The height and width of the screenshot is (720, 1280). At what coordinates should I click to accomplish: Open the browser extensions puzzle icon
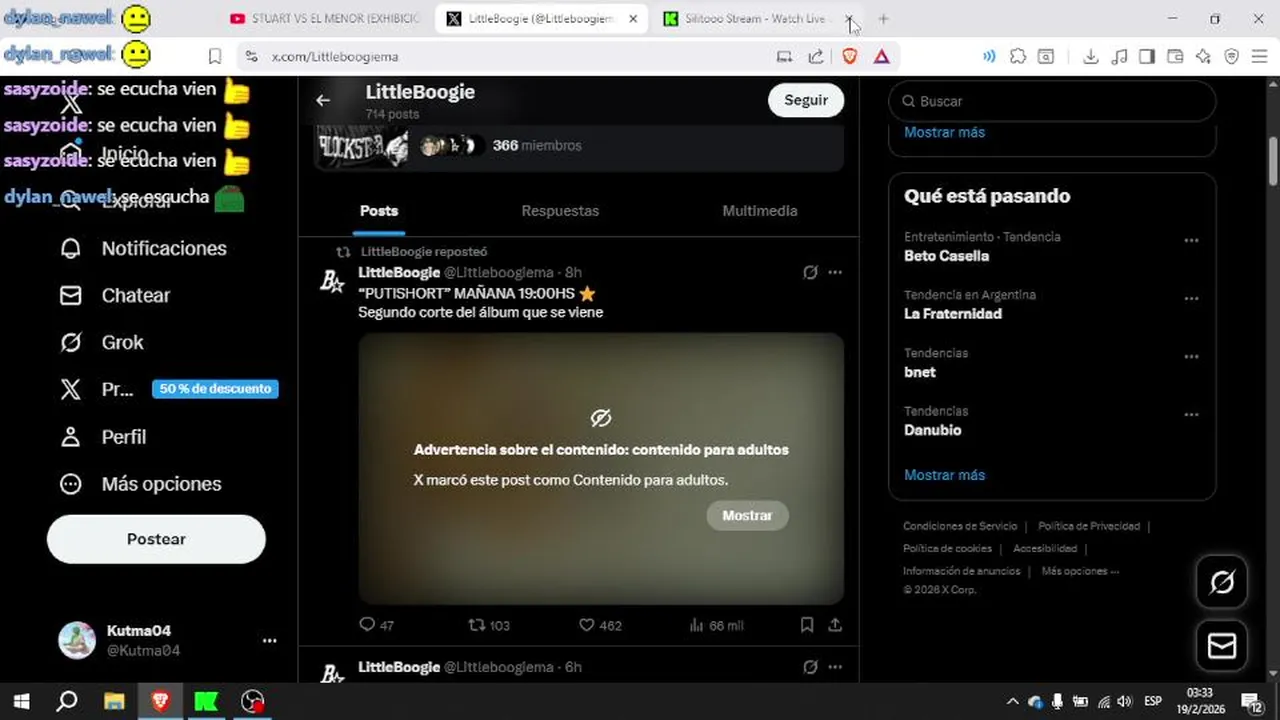point(1018,57)
